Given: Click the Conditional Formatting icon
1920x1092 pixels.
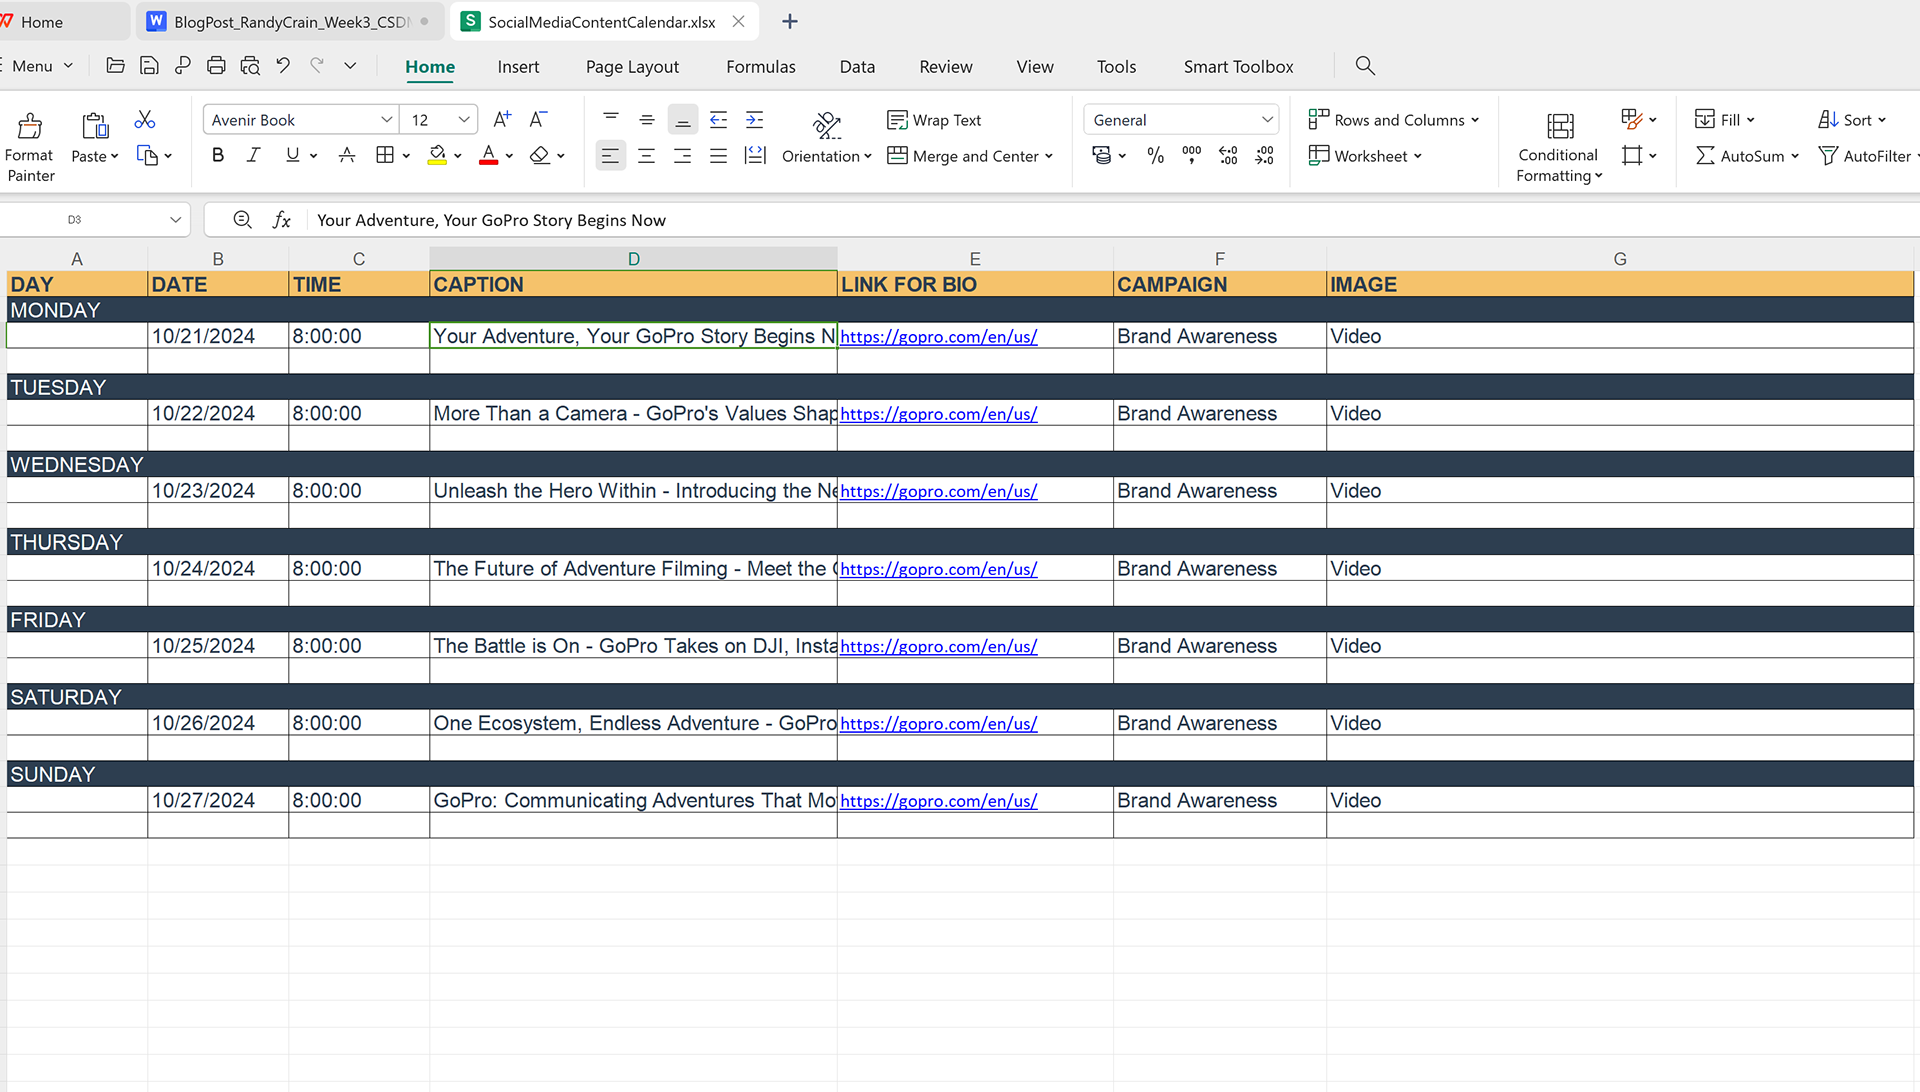Looking at the screenshot, I should coord(1560,126).
